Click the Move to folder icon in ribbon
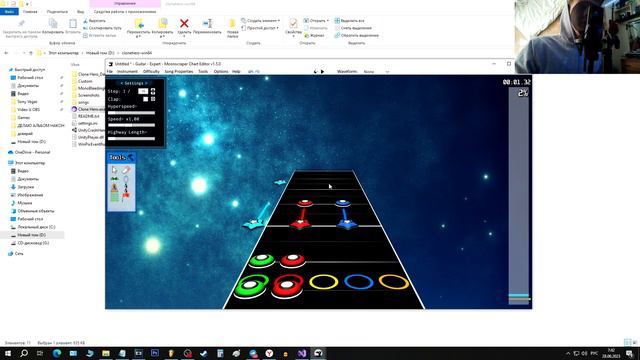The height and width of the screenshot is (360, 640). click(139, 24)
